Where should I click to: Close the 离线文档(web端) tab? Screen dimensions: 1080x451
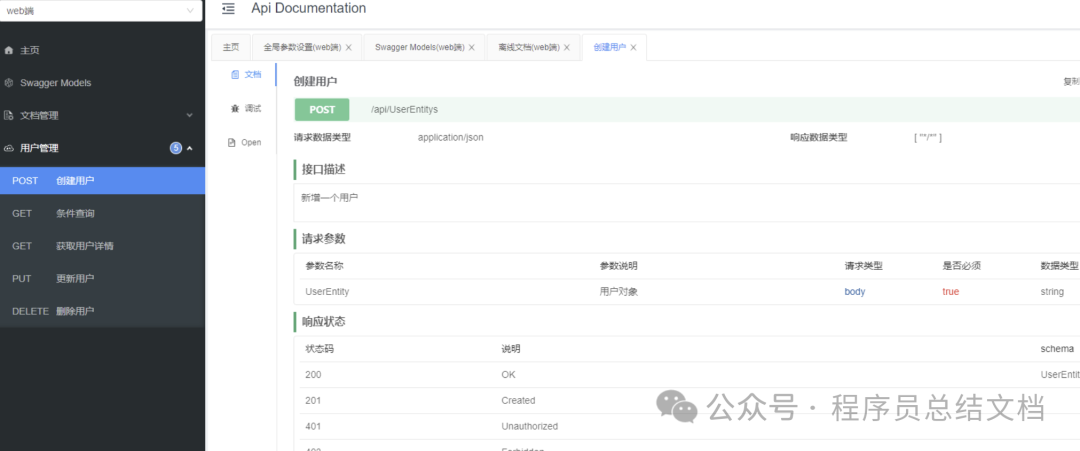coord(567,48)
